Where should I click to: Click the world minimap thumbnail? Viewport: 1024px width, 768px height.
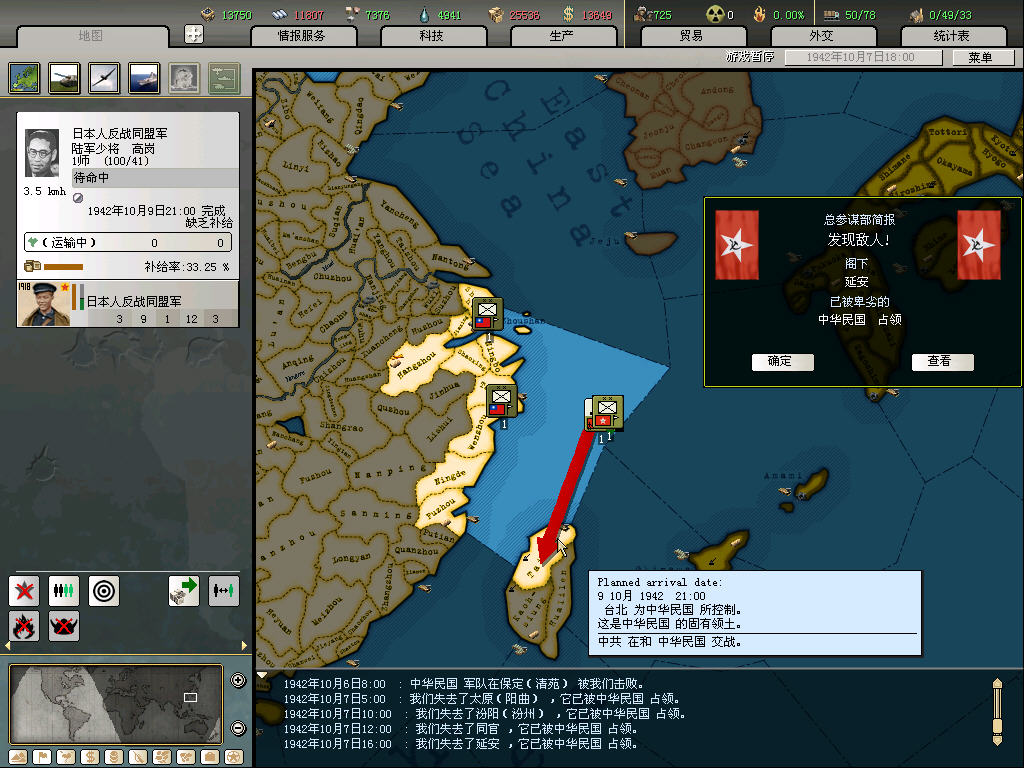click(116, 705)
